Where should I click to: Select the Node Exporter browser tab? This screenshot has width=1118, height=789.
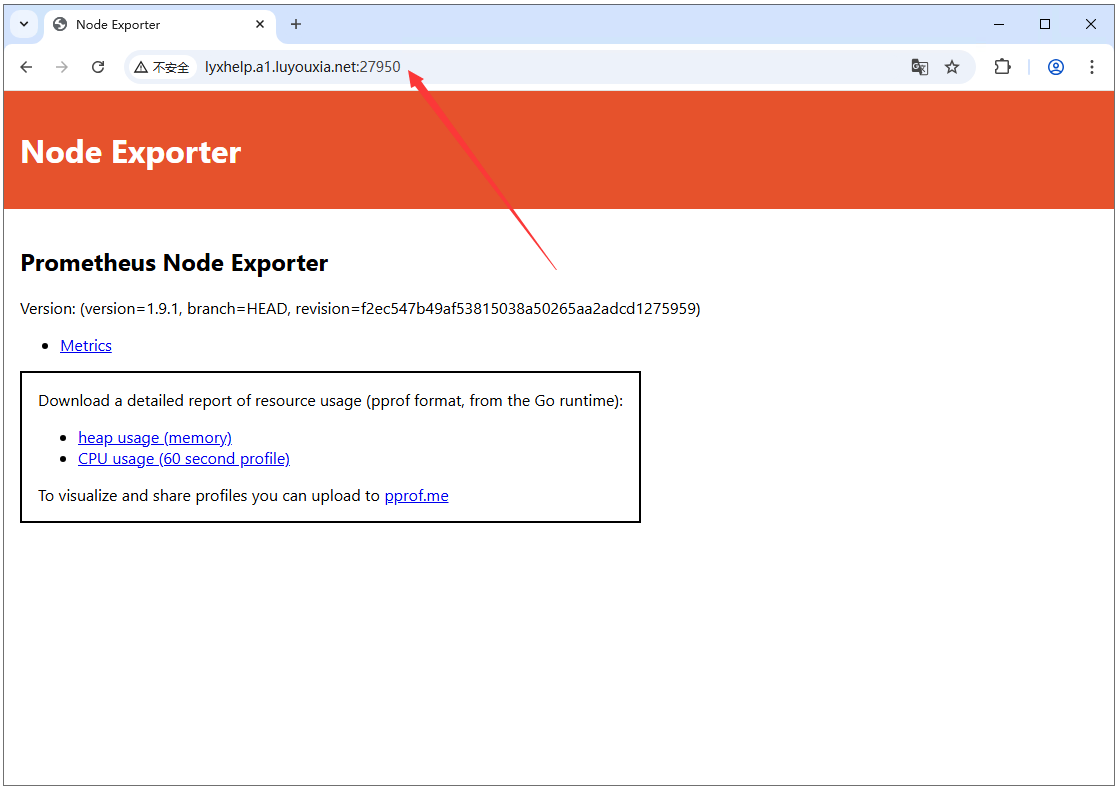point(140,24)
